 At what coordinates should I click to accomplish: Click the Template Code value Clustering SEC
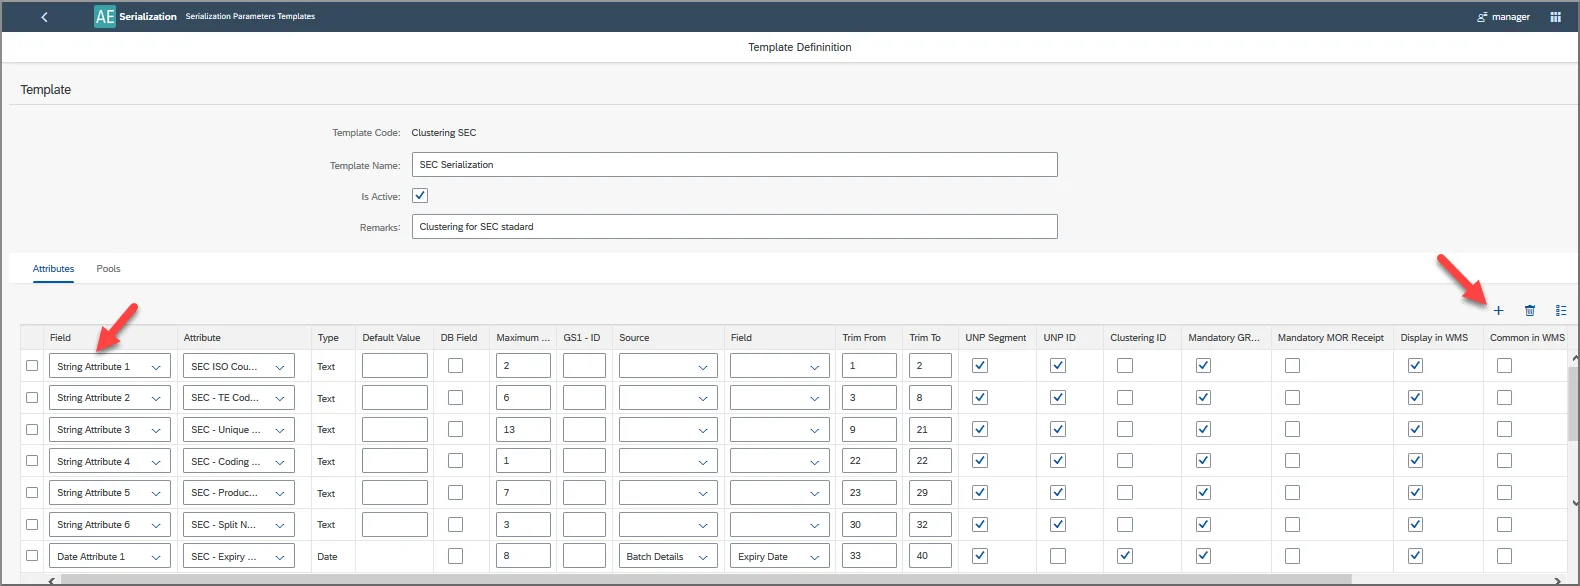[444, 133]
